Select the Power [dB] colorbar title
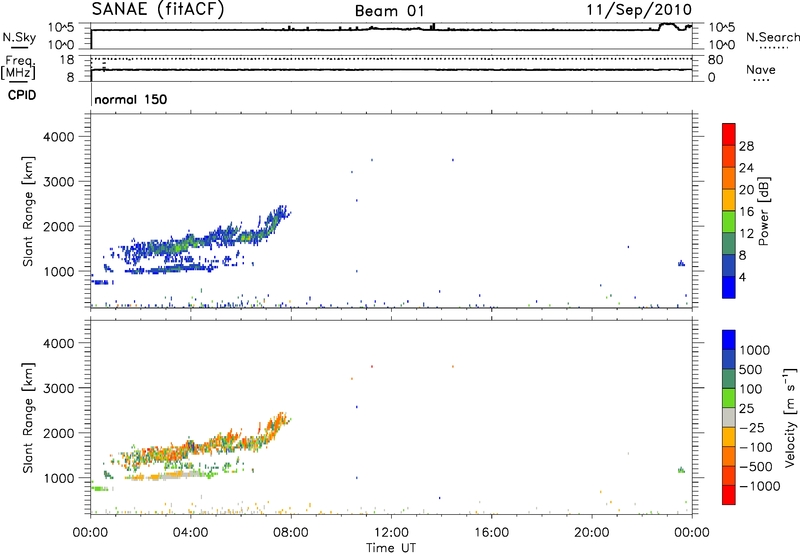The height and width of the screenshot is (554, 800). coord(764,211)
